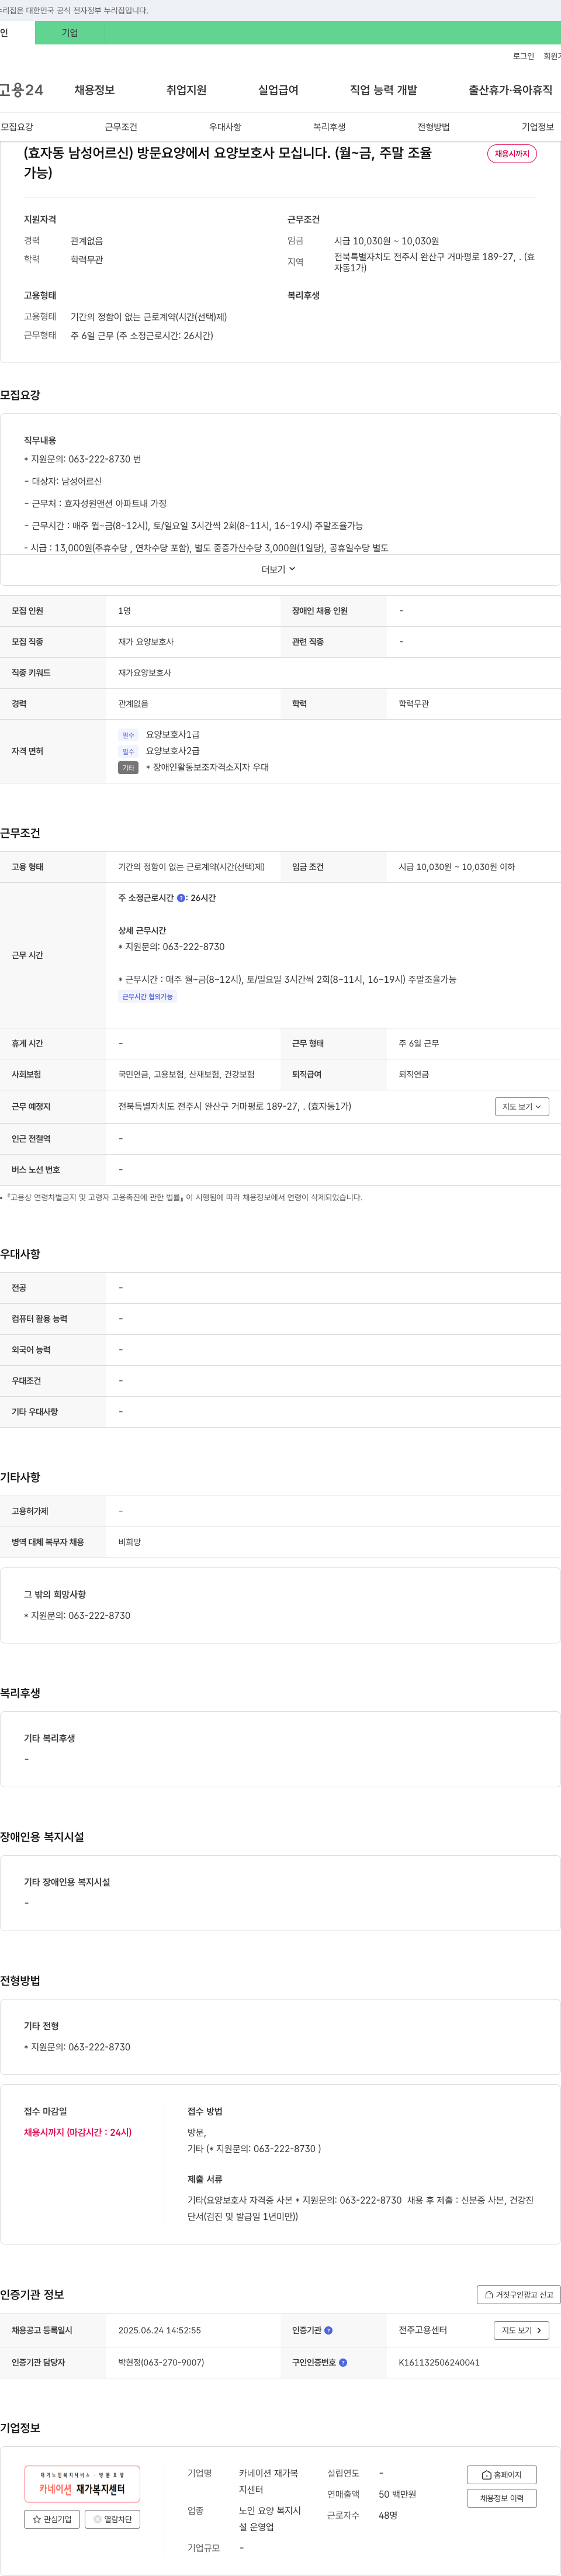Click the info icon next to 인증기관 label

328,2330
